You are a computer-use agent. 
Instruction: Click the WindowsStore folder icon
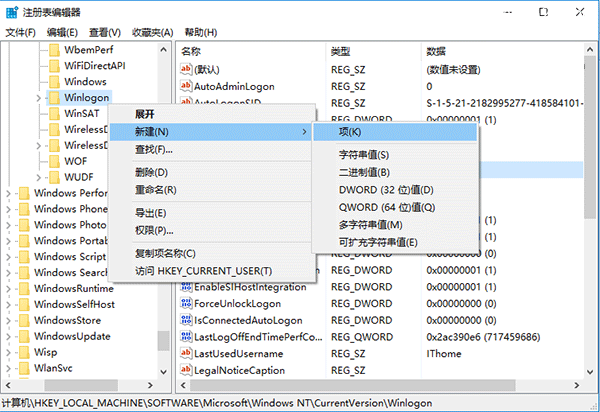(x=24, y=320)
